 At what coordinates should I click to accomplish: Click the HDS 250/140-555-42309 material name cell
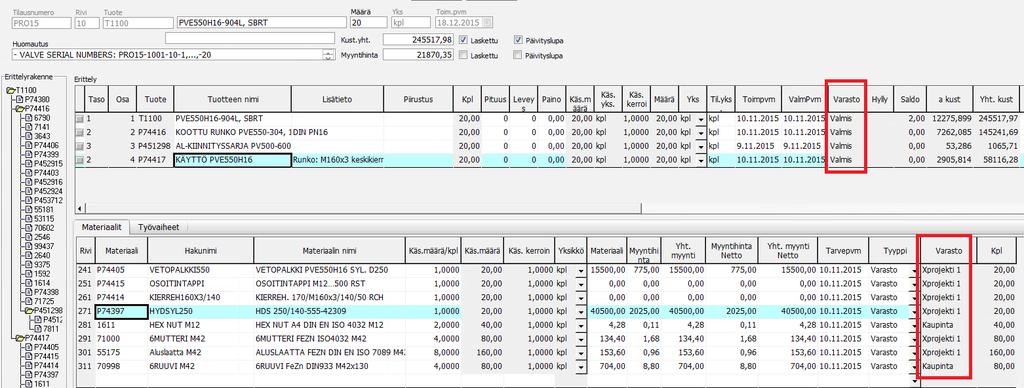[x=329, y=312]
